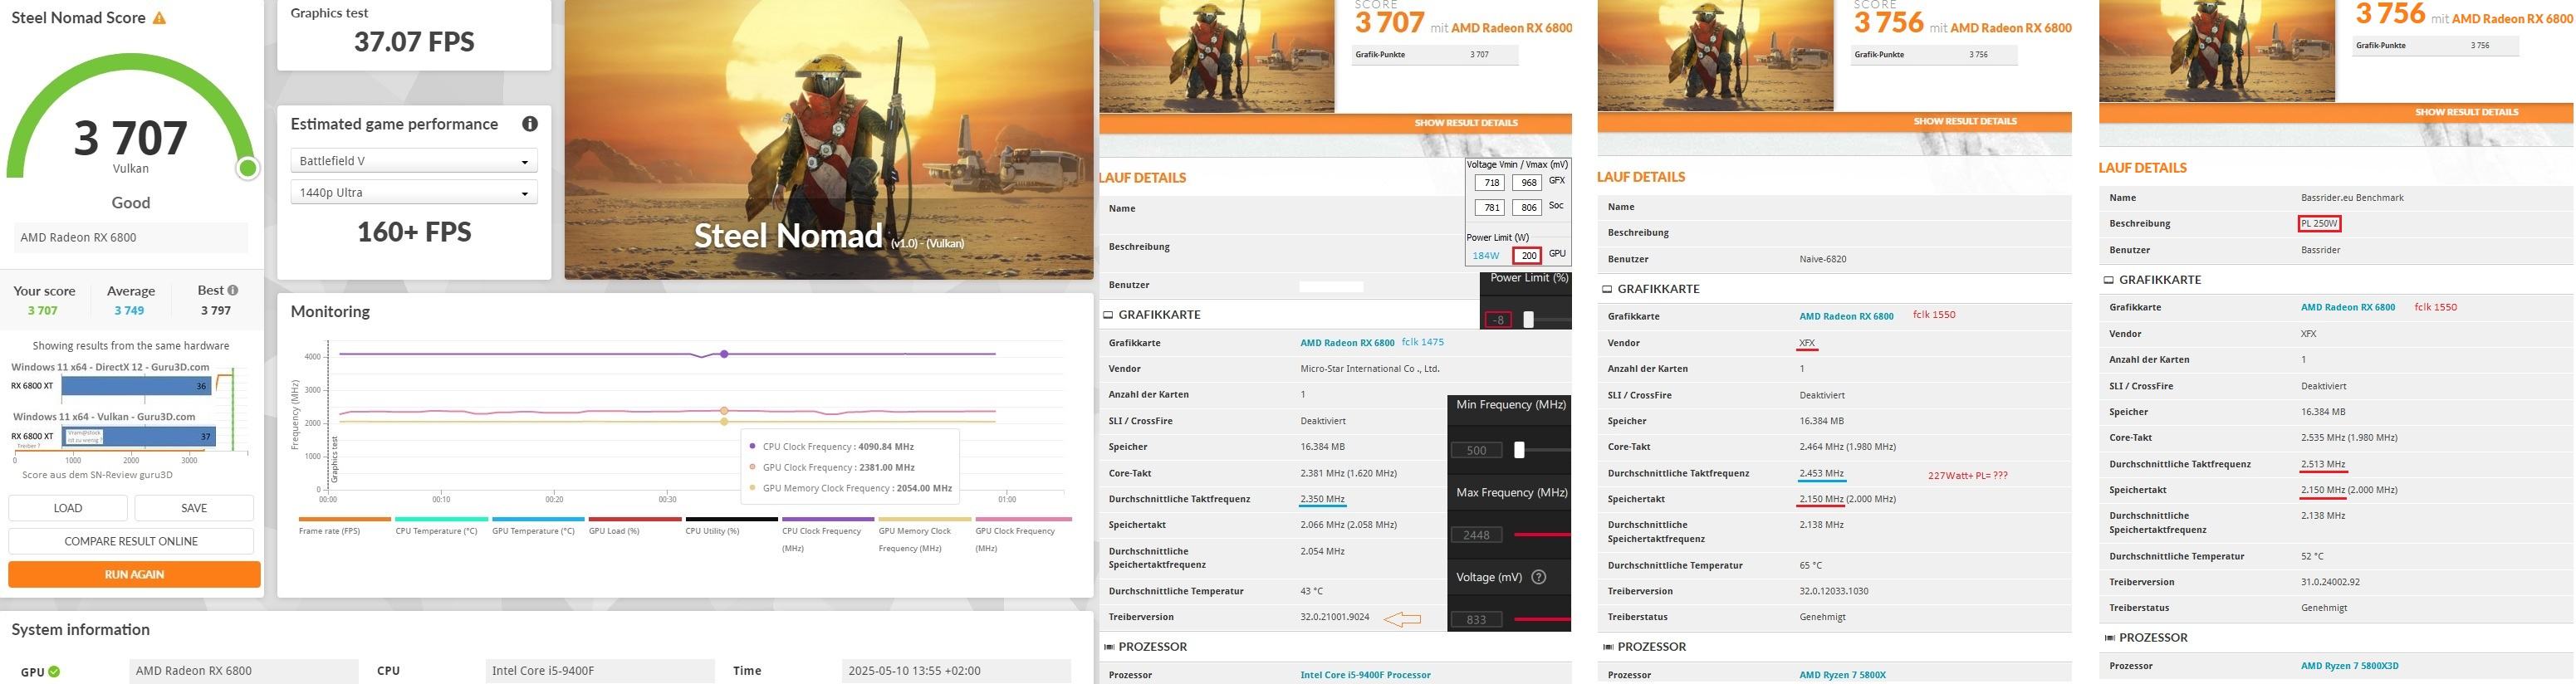
Task: Toggle Frame rate (FPS) chart legend
Action: click(x=344, y=526)
